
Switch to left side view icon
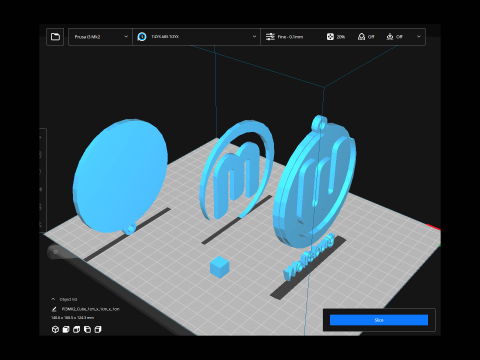pos(87,329)
